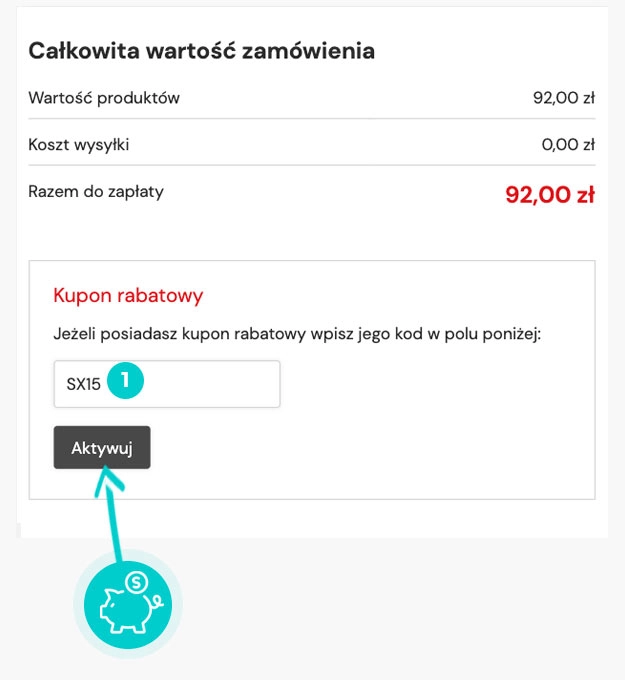Image resolution: width=625 pixels, height=680 pixels.
Task: Select the Wartość produktów label
Action: [x=104, y=98]
